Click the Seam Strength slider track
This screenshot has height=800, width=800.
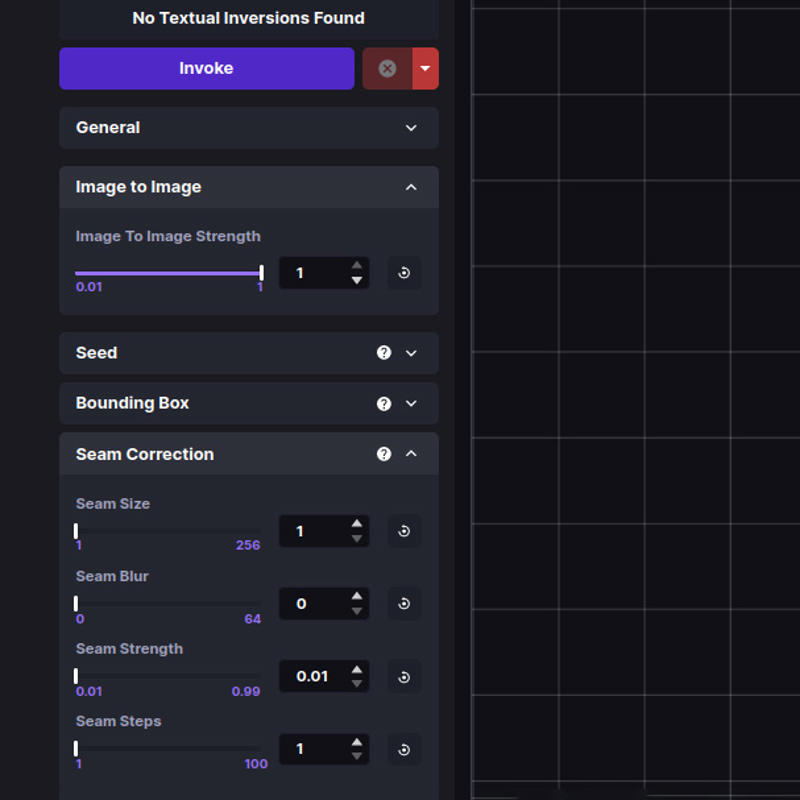tap(168, 676)
